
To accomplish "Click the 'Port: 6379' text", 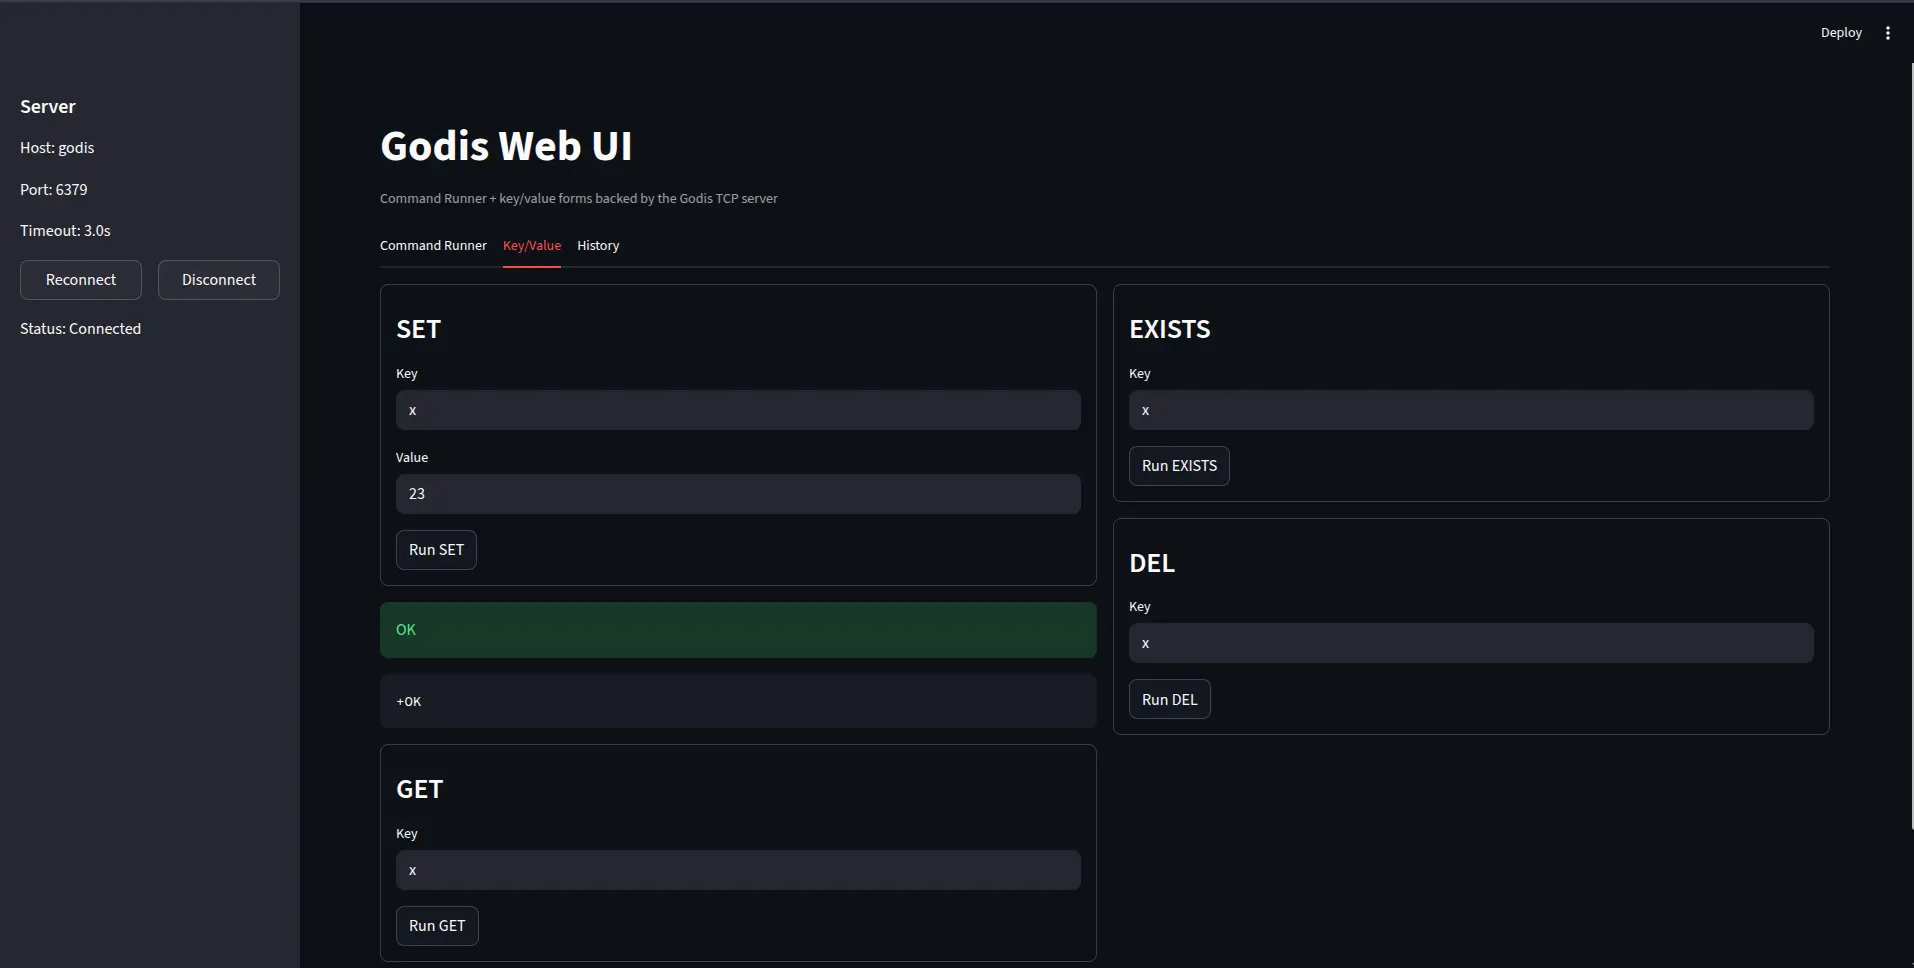I will pyautogui.click(x=54, y=190).
